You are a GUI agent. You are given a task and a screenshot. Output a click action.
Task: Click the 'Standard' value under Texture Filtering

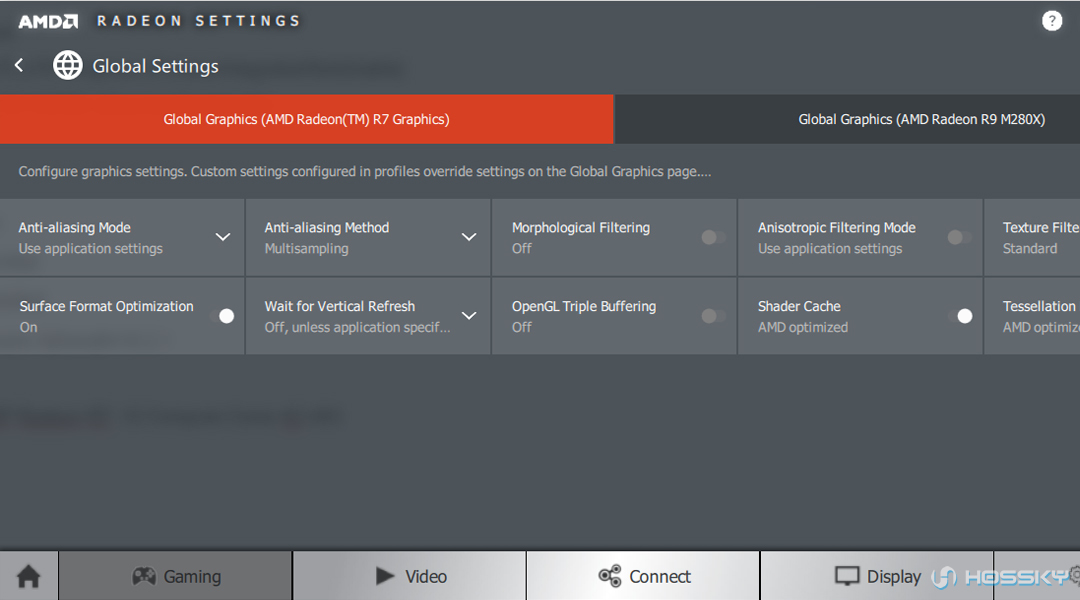coord(1030,249)
